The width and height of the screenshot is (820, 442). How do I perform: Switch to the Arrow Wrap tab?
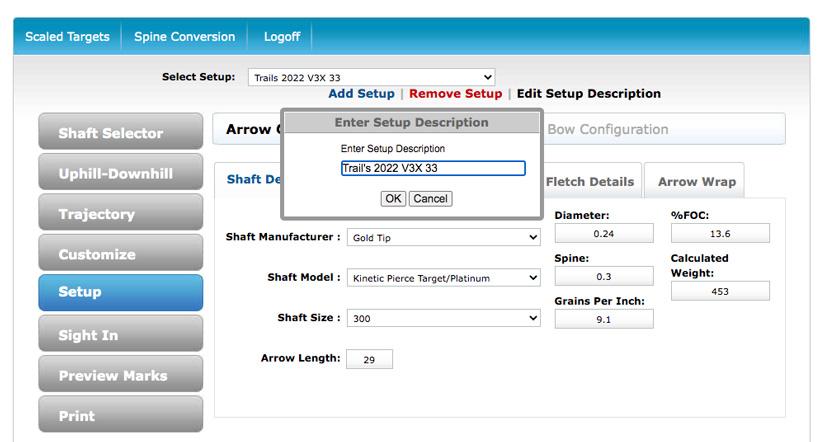click(696, 182)
